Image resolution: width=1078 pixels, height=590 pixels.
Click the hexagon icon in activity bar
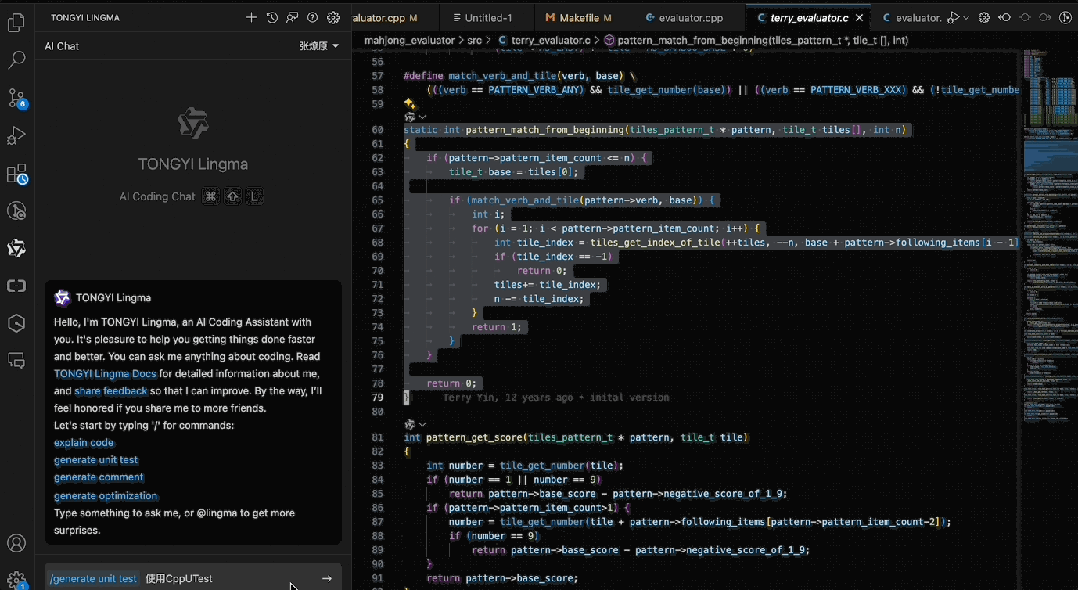(16, 323)
